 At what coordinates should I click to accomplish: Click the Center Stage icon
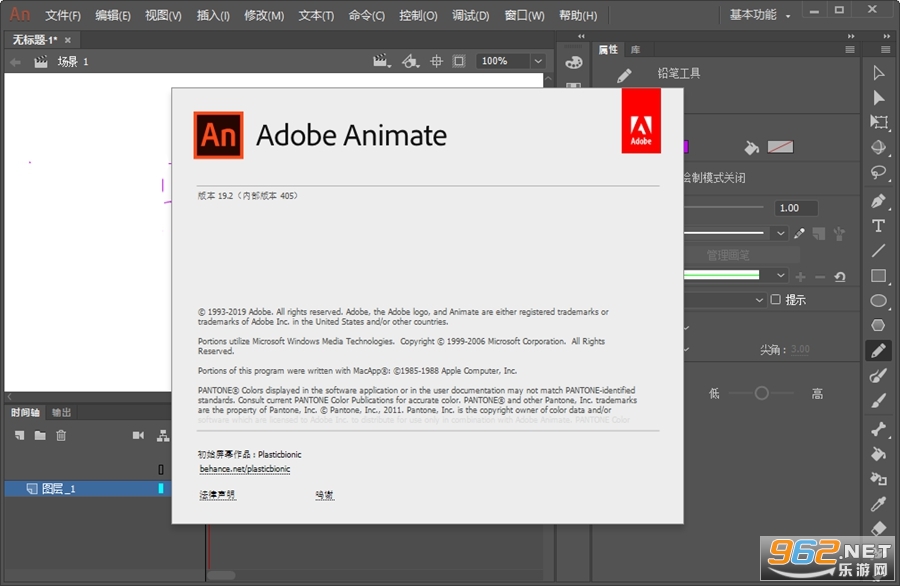point(436,61)
